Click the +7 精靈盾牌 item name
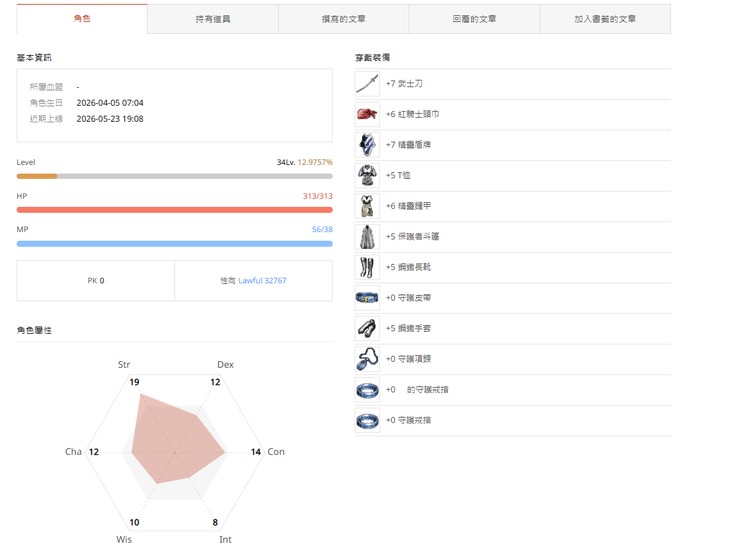 408,145
